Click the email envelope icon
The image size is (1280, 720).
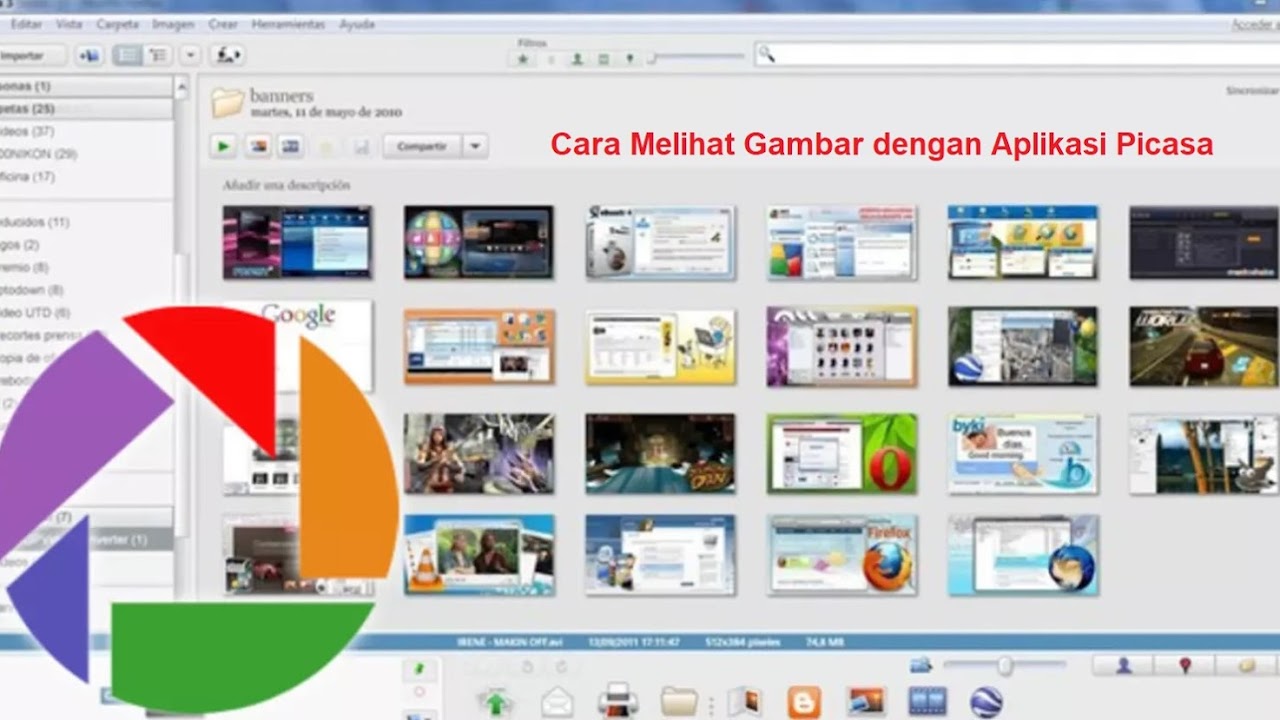click(557, 702)
